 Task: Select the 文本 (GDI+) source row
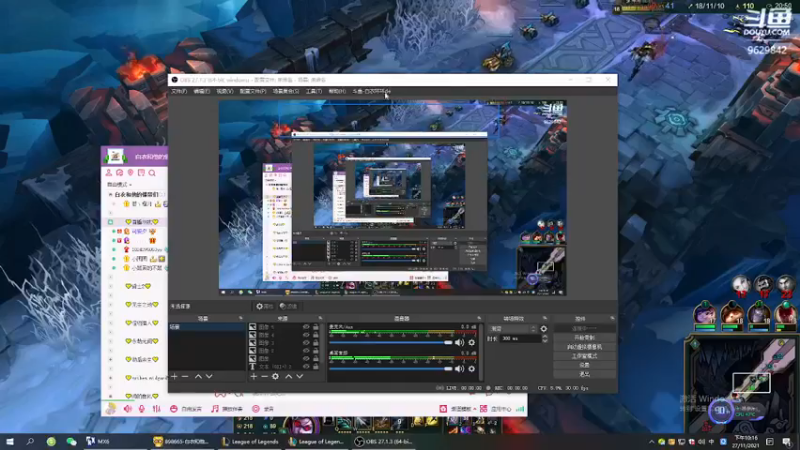(284, 366)
